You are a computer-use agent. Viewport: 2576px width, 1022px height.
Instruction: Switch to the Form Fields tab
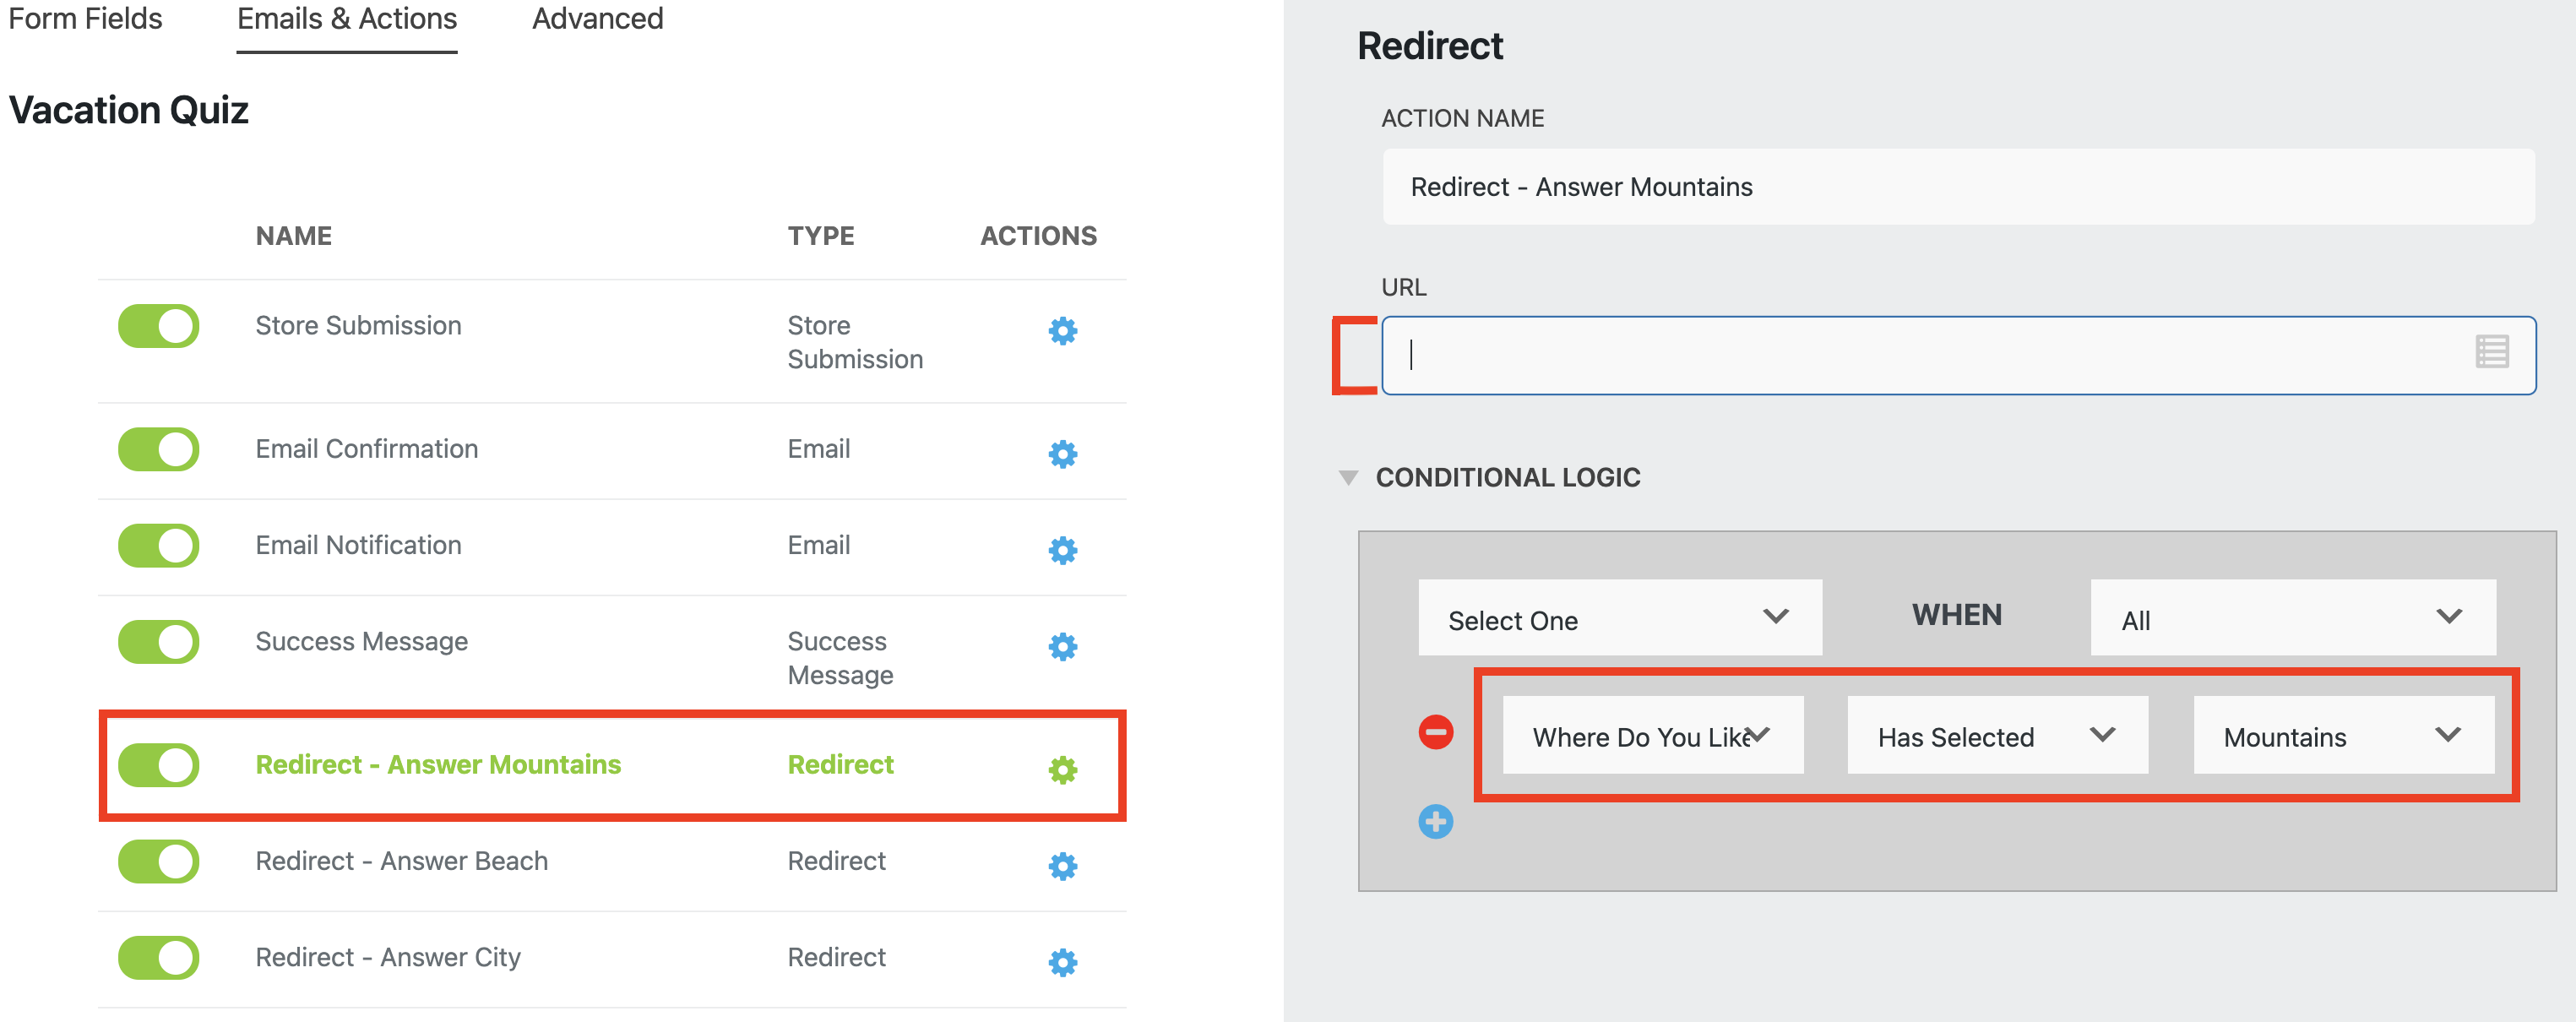(86, 18)
